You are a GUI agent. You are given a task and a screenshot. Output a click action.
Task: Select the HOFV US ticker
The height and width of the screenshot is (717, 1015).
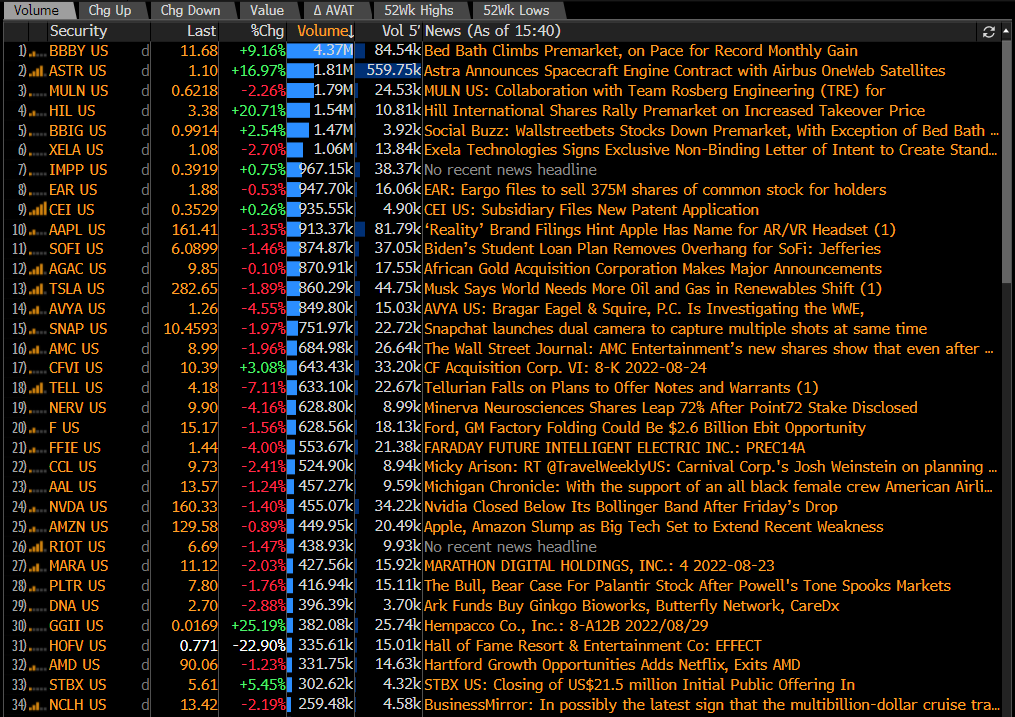click(78, 646)
